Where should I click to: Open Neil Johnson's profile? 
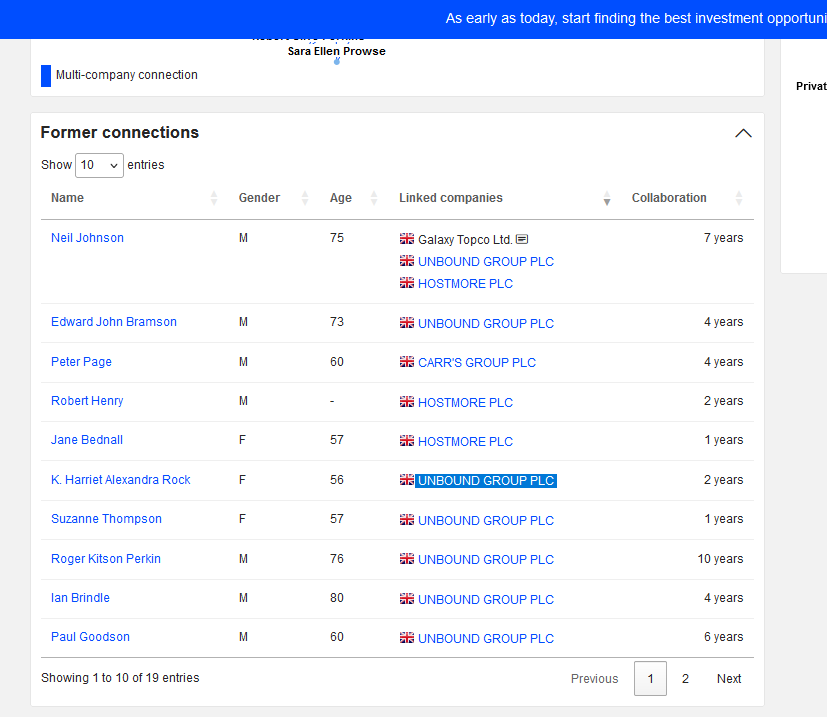[x=88, y=238]
